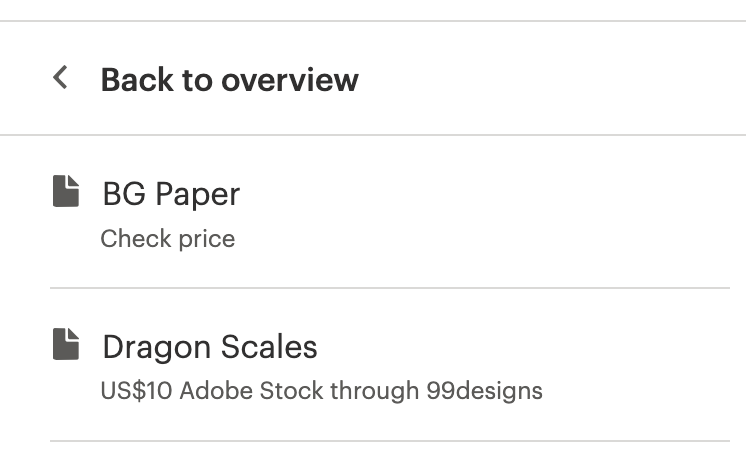This screenshot has height=452, width=746.
Task: Select 'US$10 Adobe Stock through 99designs' text
Action: pyautogui.click(x=322, y=391)
